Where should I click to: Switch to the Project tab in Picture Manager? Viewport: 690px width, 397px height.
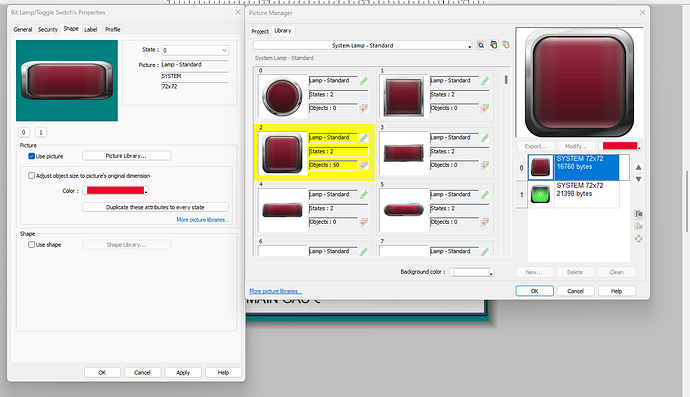(260, 31)
